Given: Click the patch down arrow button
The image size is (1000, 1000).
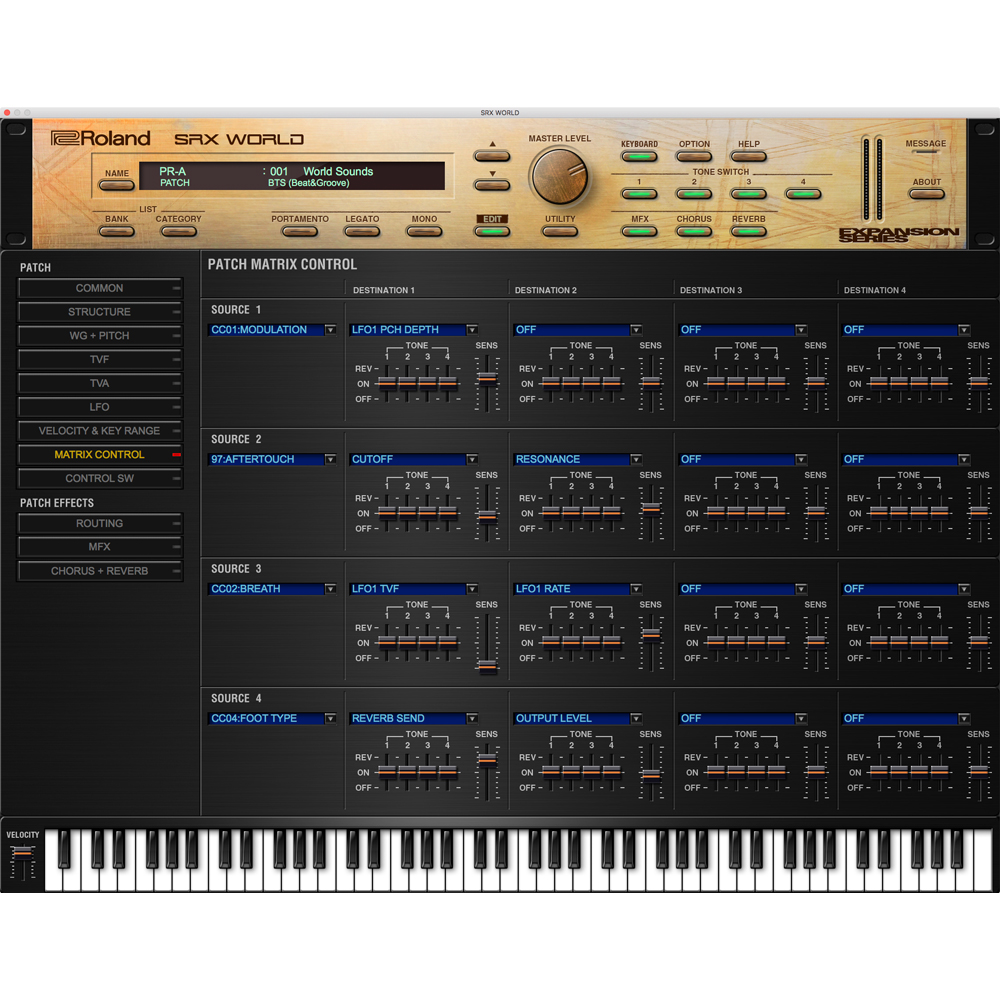Looking at the screenshot, I should [x=492, y=185].
